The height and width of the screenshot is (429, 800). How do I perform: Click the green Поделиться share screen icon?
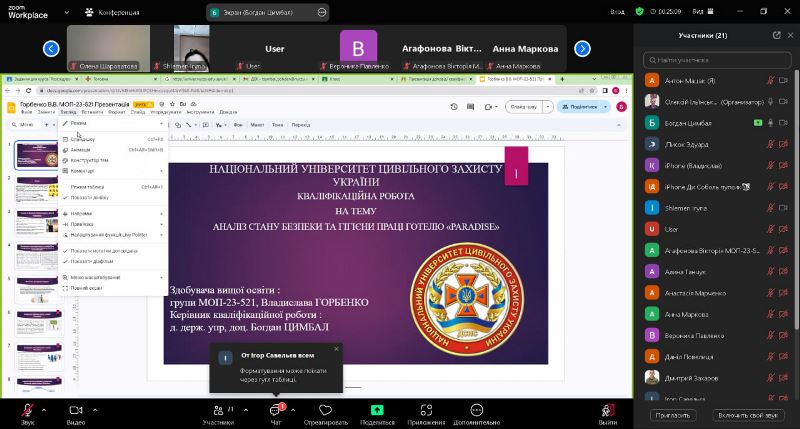pos(377,410)
